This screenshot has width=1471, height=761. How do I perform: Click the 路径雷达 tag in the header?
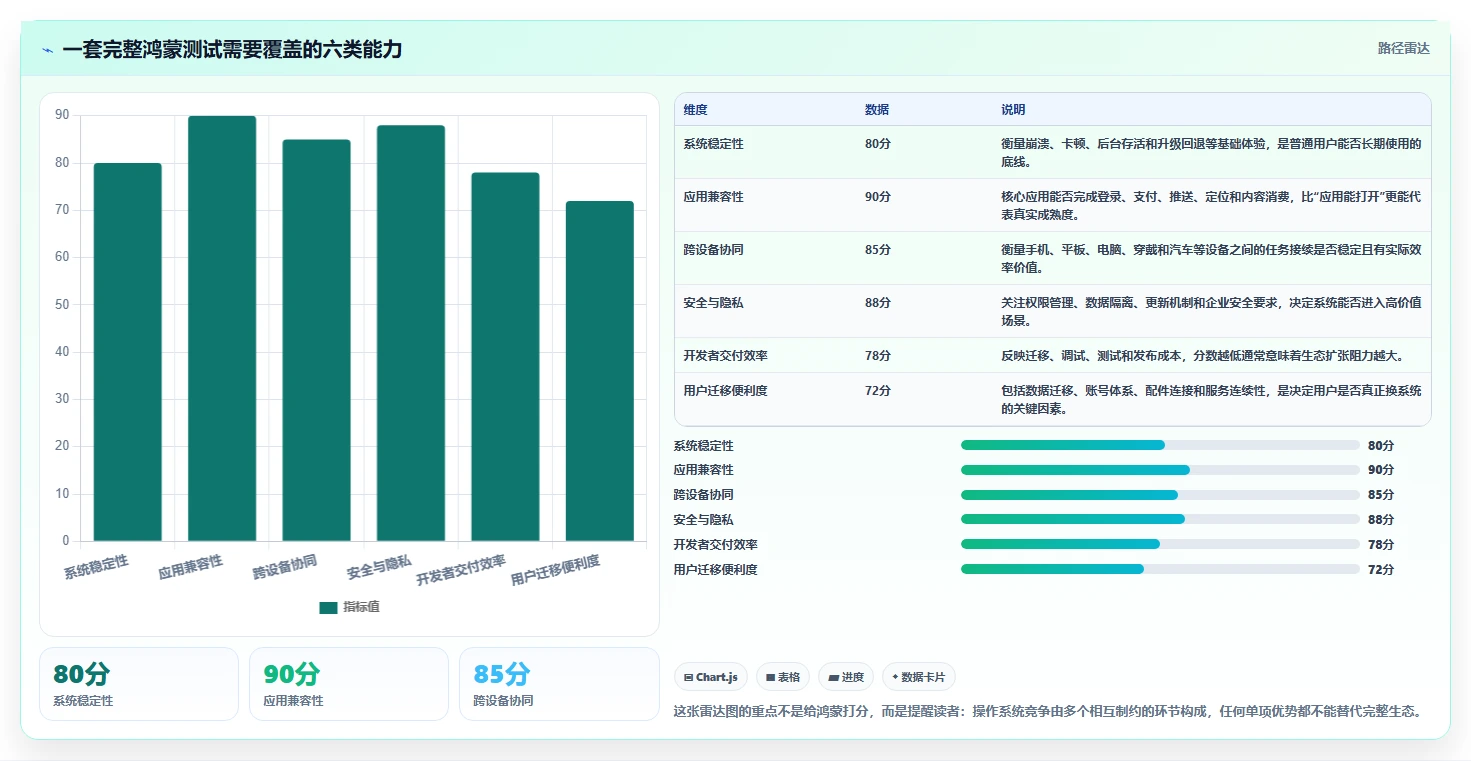[x=1404, y=48]
